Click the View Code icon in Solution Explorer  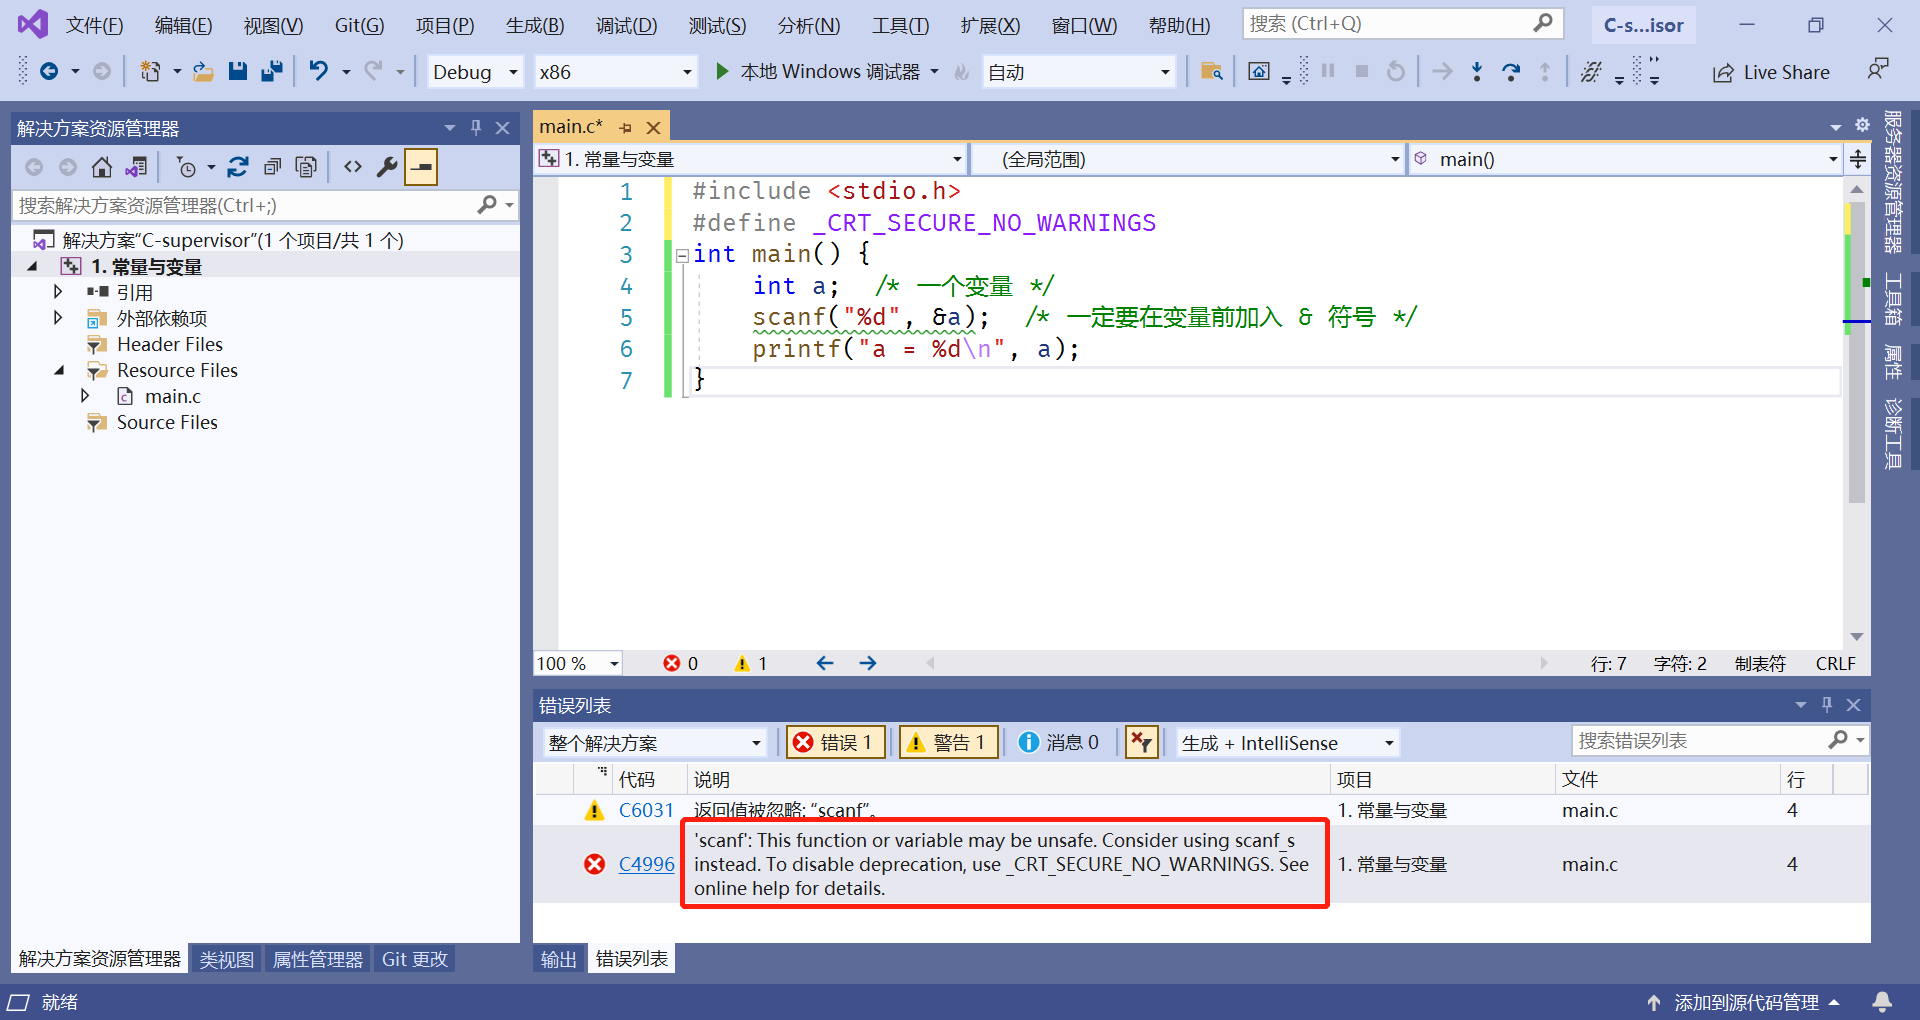[353, 167]
